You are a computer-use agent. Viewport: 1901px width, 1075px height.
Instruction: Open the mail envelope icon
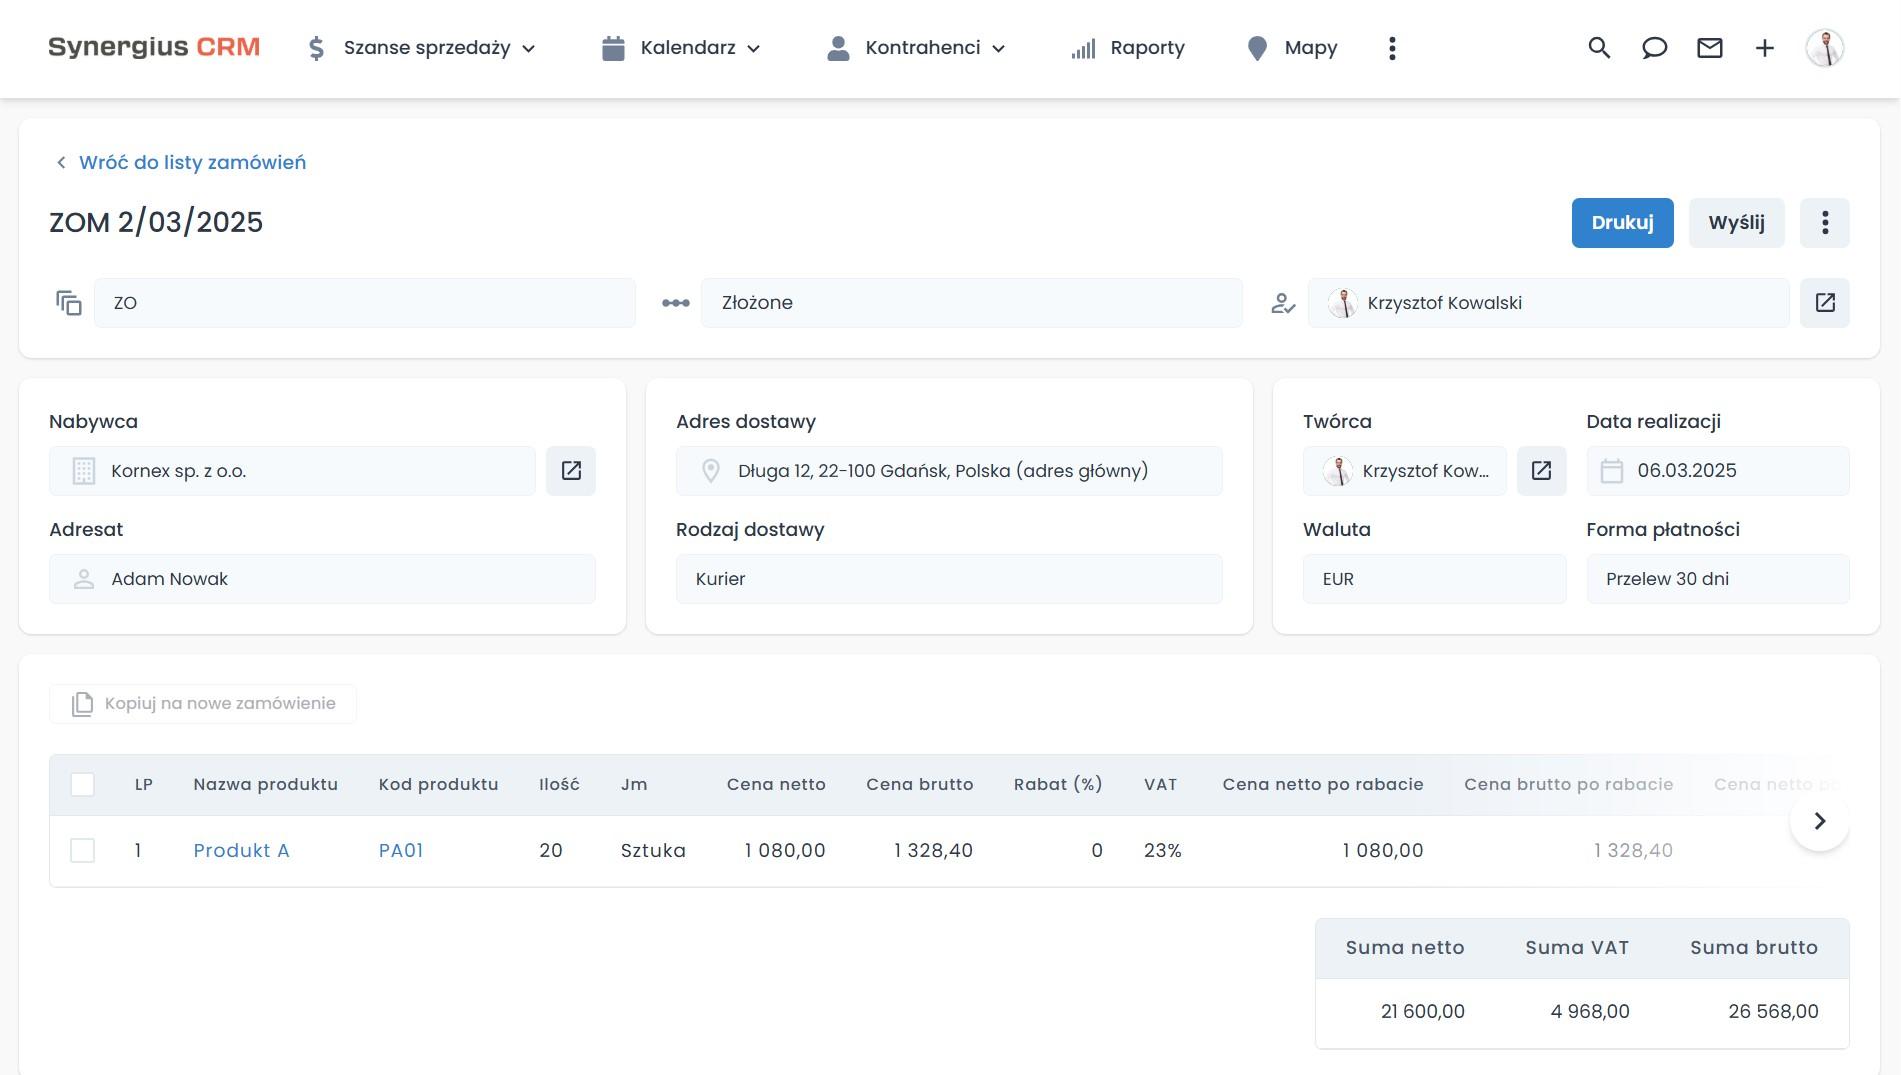tap(1709, 48)
